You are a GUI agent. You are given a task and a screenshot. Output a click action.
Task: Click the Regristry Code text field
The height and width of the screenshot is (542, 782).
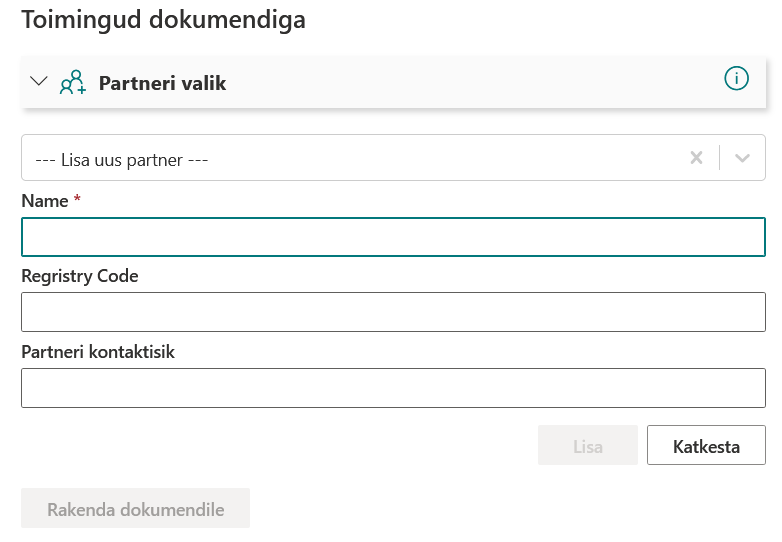pos(393,312)
